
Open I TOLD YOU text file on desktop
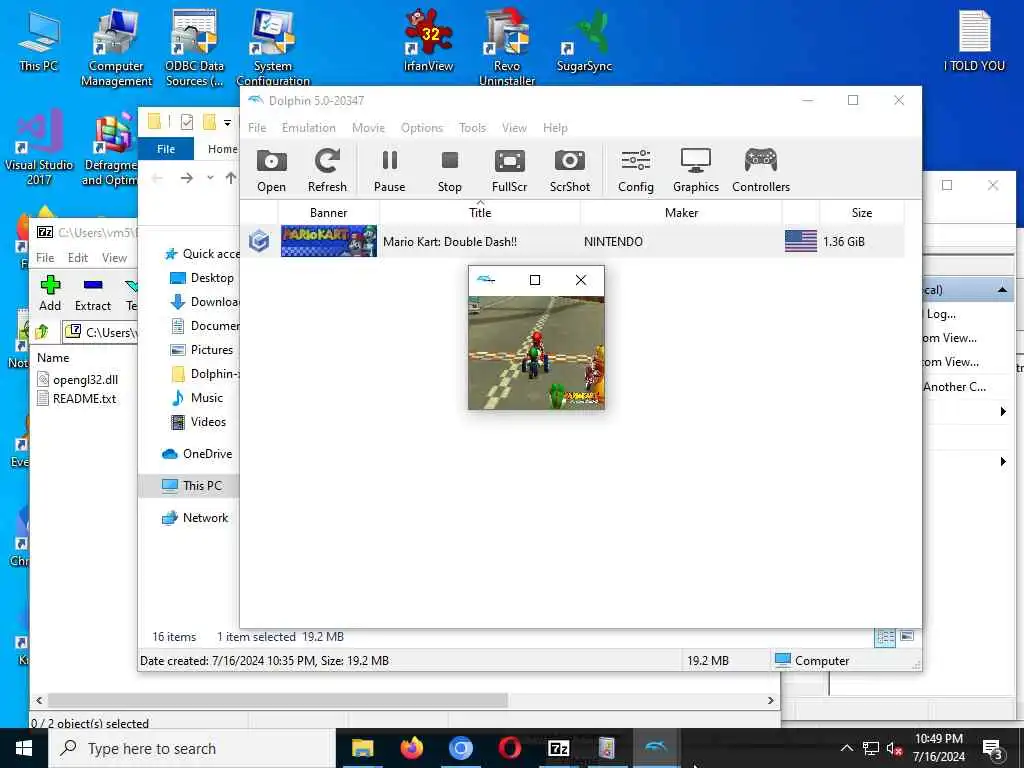click(974, 40)
